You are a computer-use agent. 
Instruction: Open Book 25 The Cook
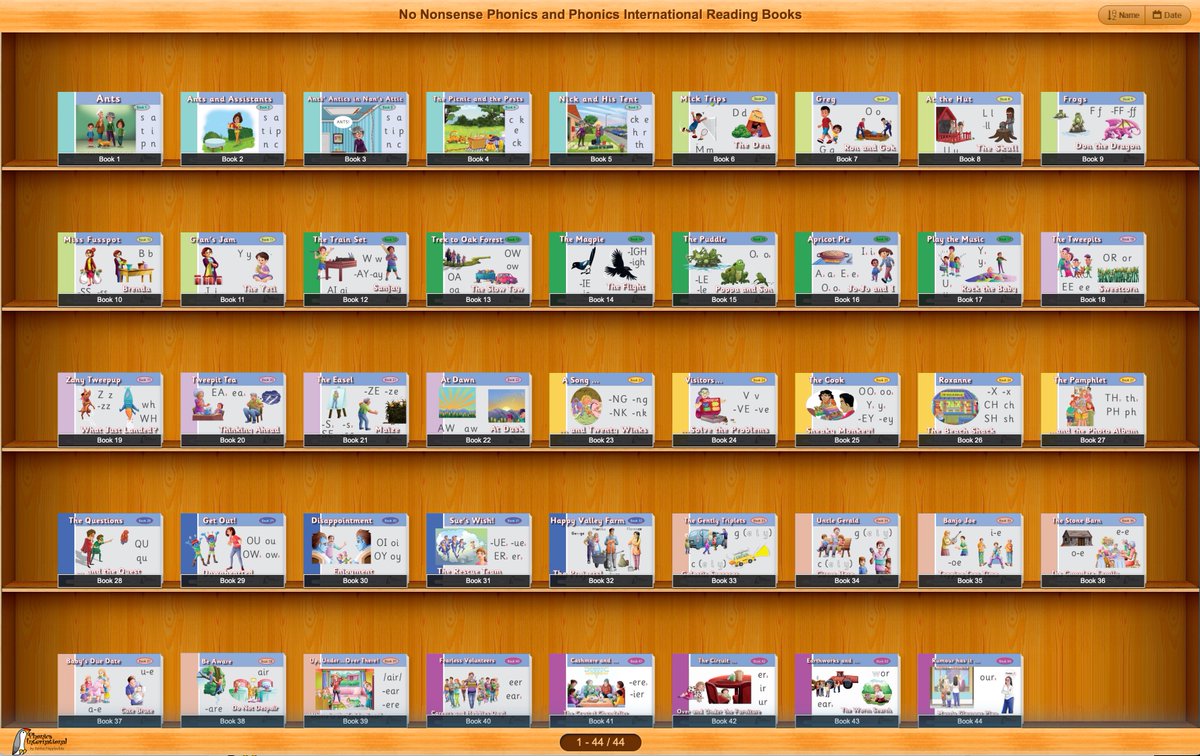point(848,410)
